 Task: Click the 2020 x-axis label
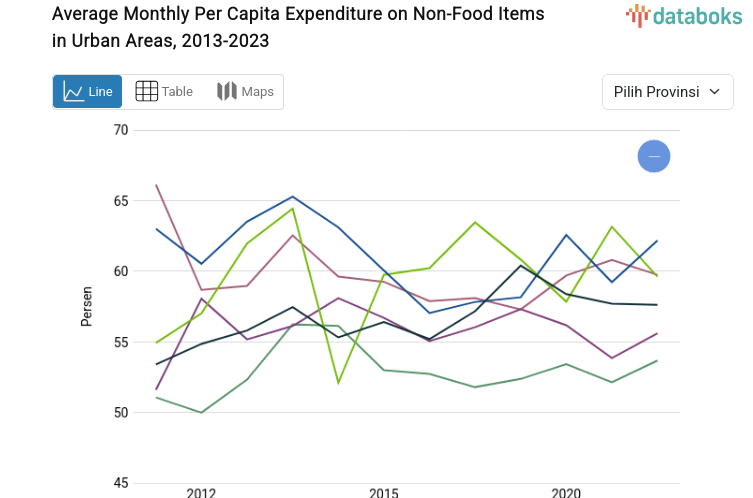(x=566, y=492)
